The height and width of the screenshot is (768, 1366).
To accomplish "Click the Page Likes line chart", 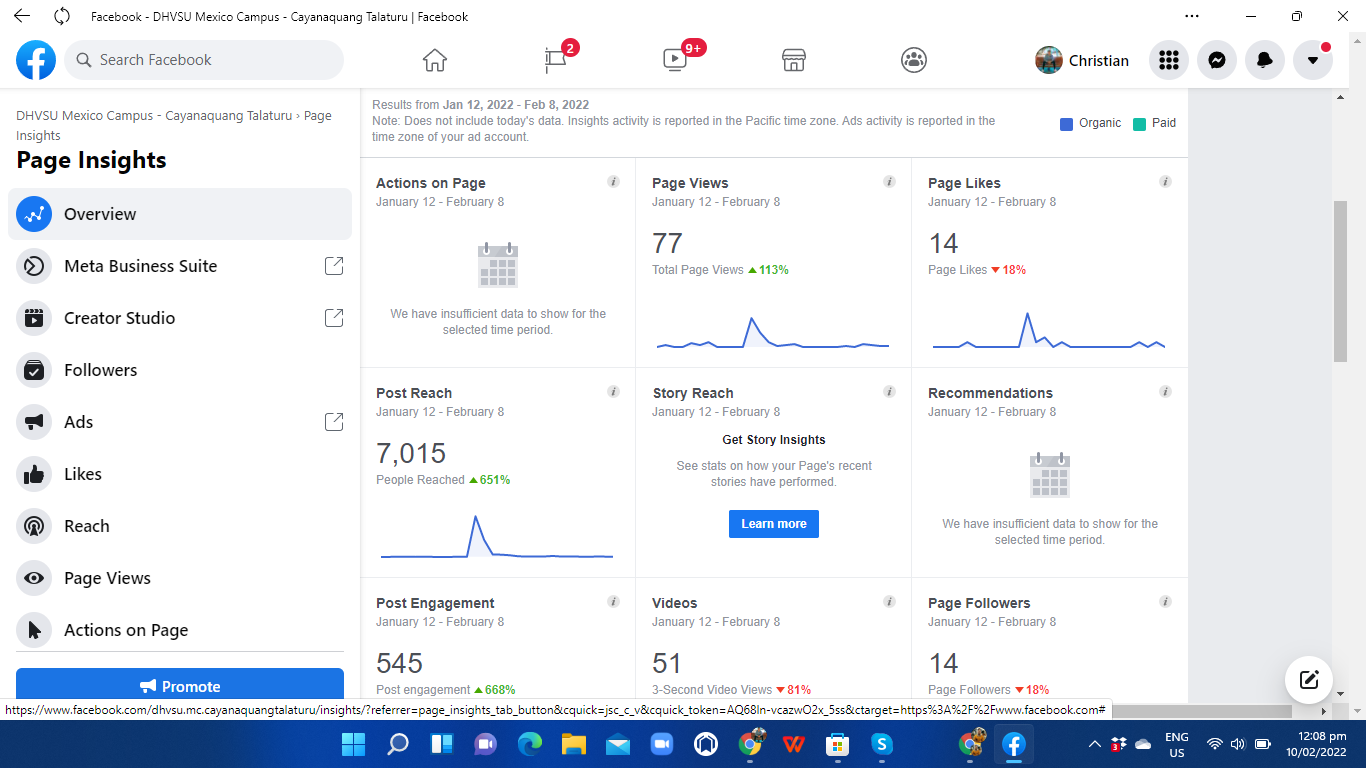I will [1049, 332].
